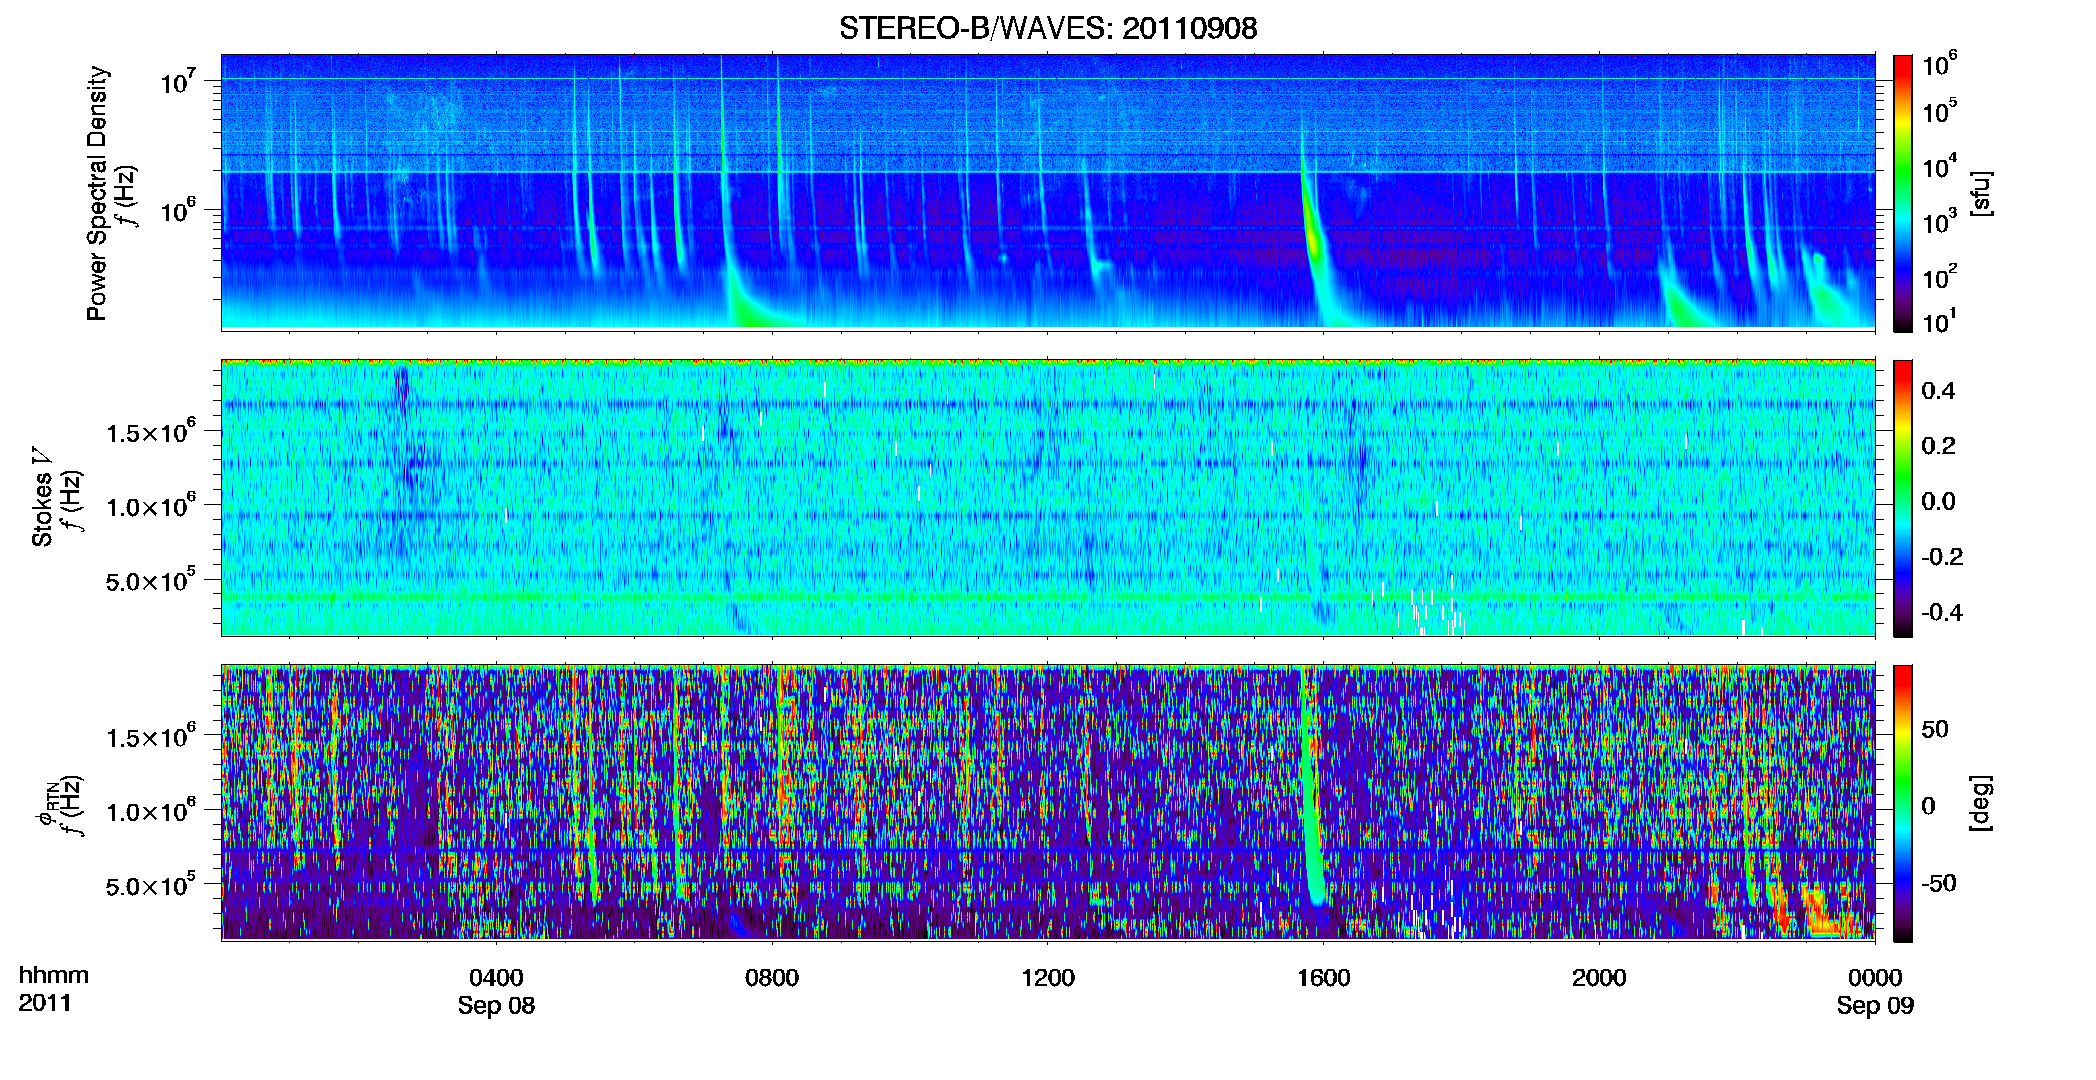Click the phi RTN direction spectrogram panel
Screen dimensions: 2096x1080
tap(1048, 803)
